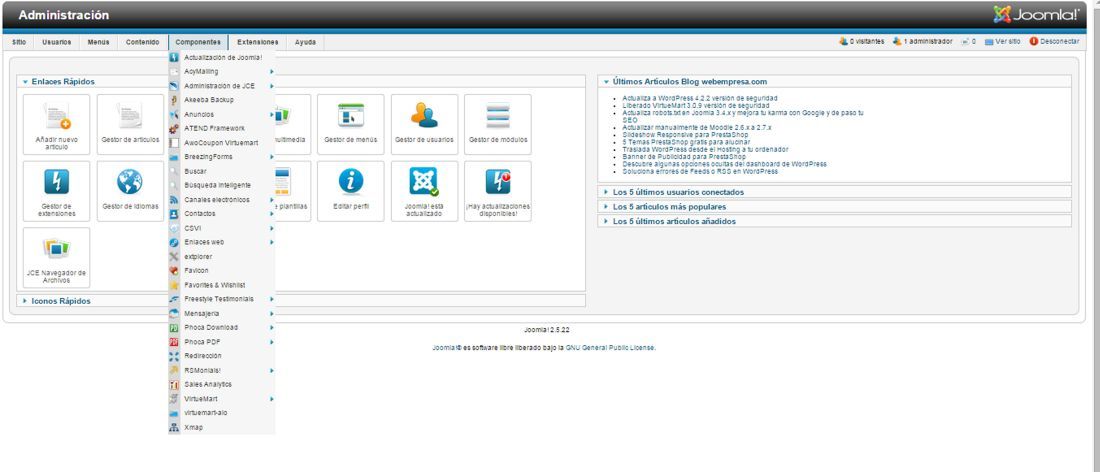Open GNU General Public License link
Viewport: 1100px width, 472px height.
click(611, 347)
